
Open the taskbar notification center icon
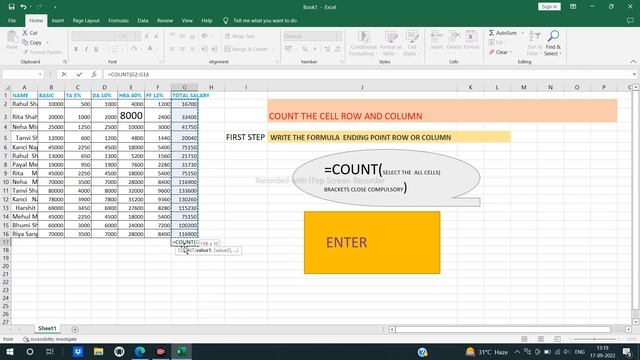(627, 351)
